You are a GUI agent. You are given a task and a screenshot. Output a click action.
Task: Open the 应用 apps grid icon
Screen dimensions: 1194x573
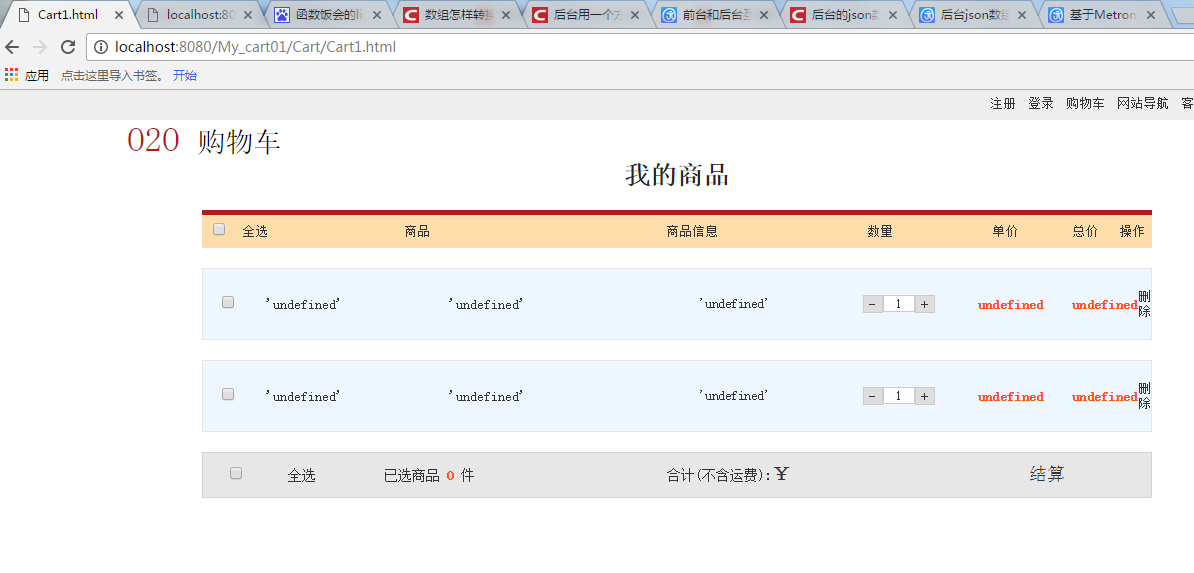[11, 75]
